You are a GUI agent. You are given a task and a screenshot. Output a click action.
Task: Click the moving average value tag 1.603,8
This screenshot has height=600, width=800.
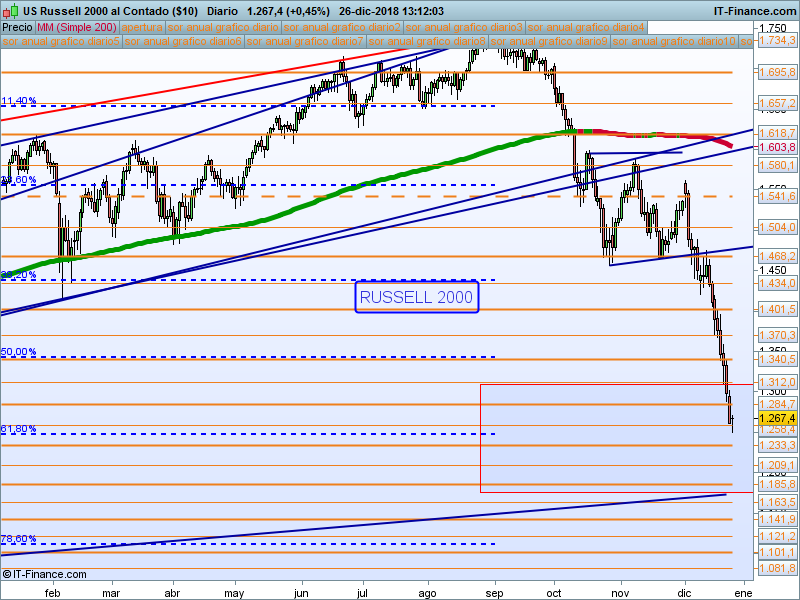point(777,147)
